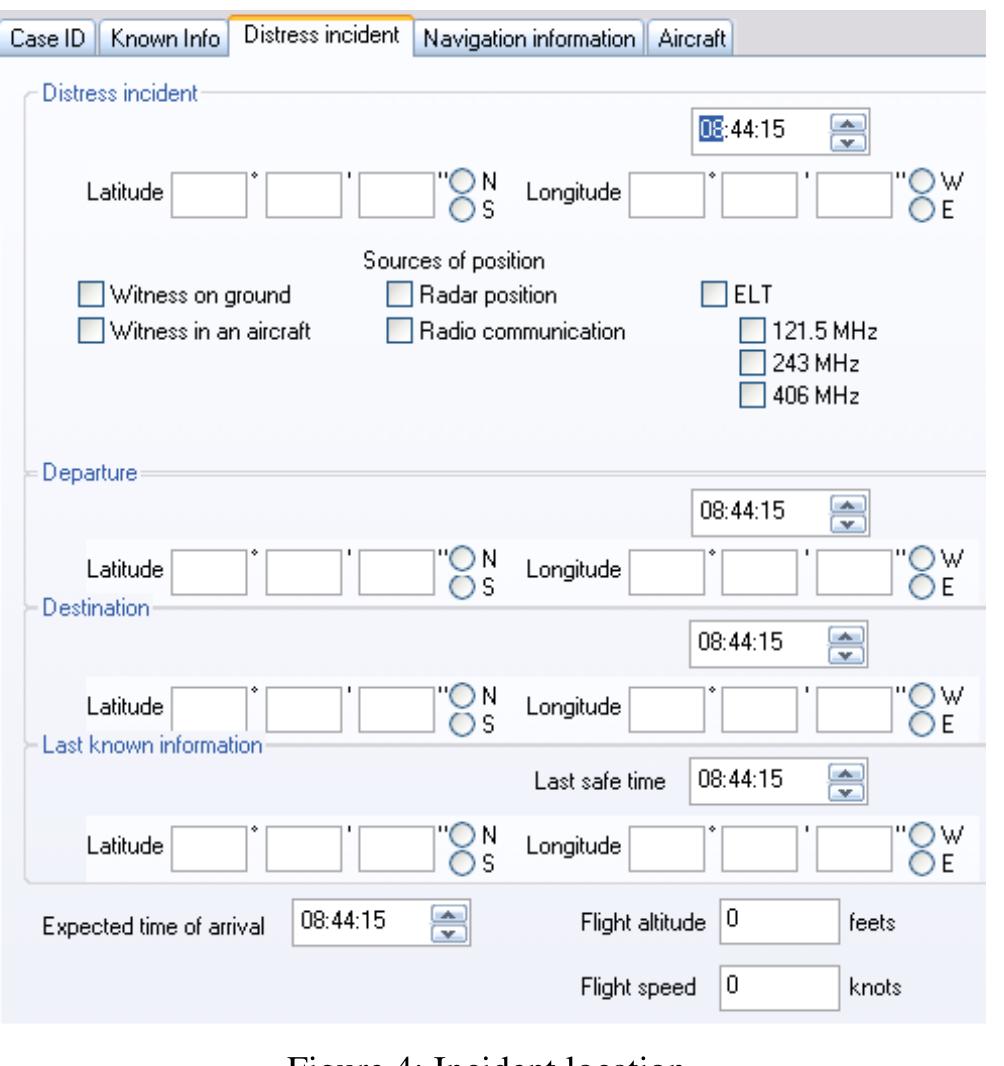
Task: Click Distress incident latitude degrees field
Action: [209, 195]
